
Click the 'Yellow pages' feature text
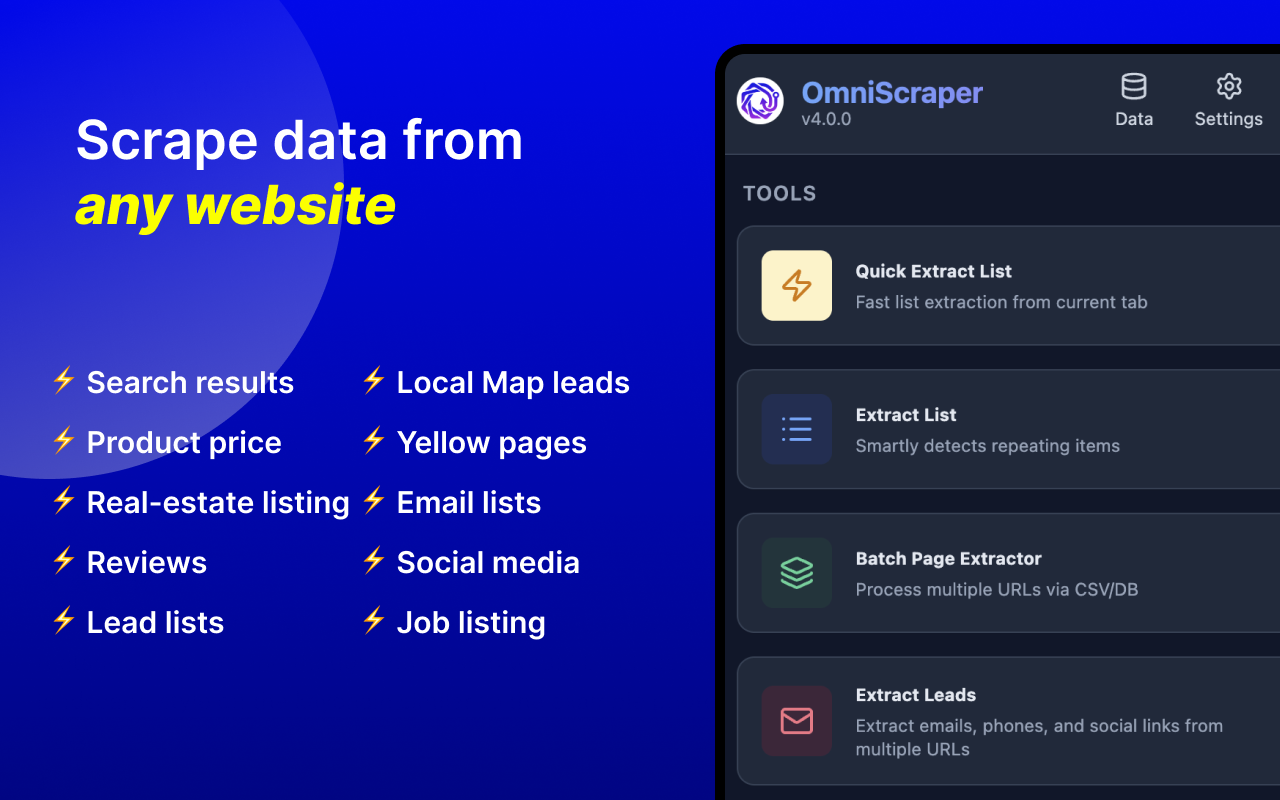492,442
